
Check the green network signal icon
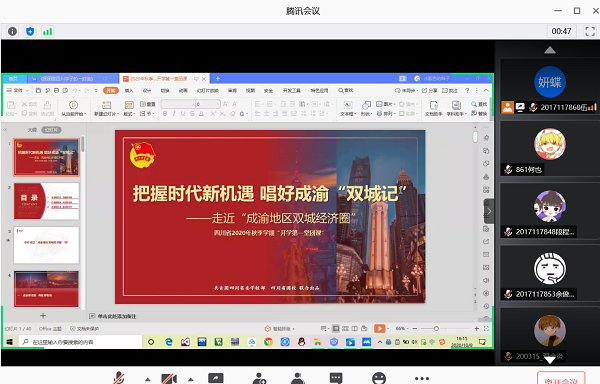47,31
